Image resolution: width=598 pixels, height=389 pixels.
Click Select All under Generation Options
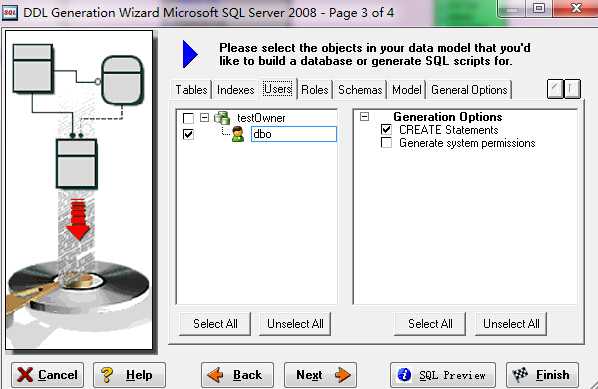430,324
